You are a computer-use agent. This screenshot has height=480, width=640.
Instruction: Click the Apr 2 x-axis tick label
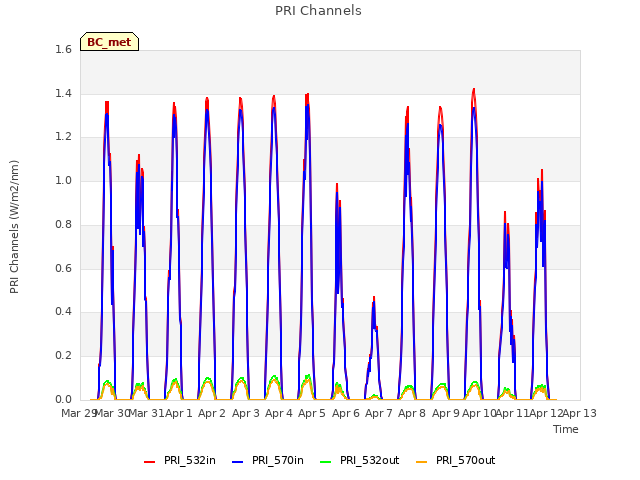(x=212, y=413)
